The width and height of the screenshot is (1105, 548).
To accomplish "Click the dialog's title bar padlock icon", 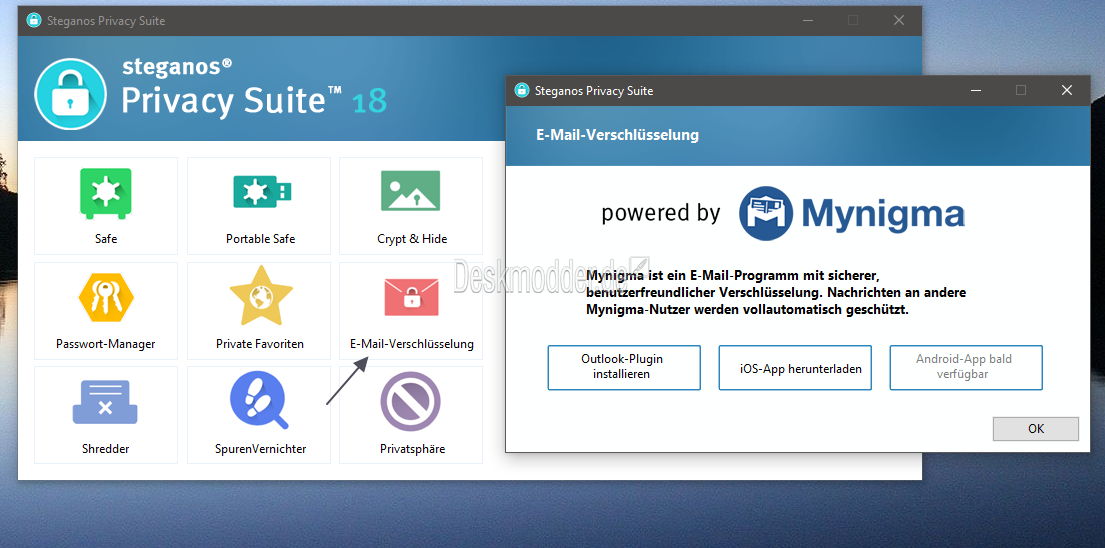I will pyautogui.click(x=521, y=90).
